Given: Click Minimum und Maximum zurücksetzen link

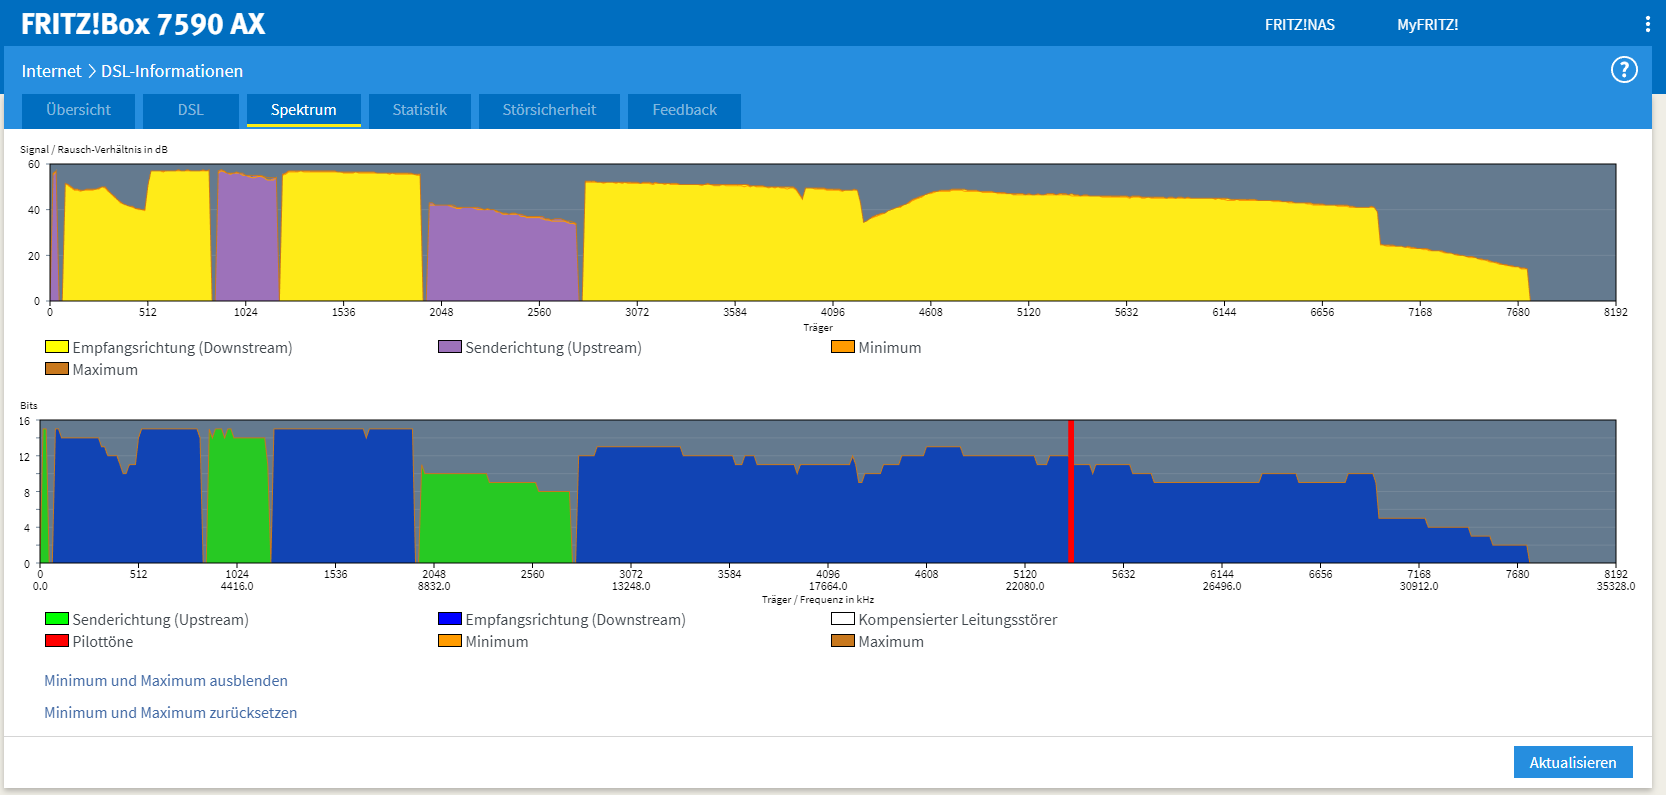Looking at the screenshot, I should click(x=170, y=713).
